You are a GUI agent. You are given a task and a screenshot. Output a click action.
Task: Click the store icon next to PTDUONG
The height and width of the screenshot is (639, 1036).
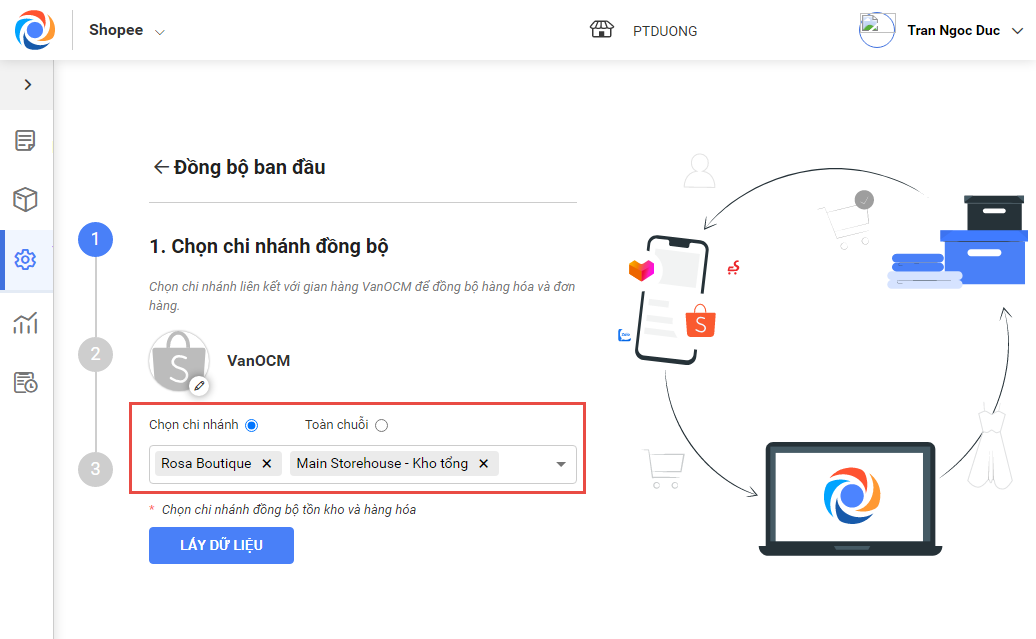(601, 30)
